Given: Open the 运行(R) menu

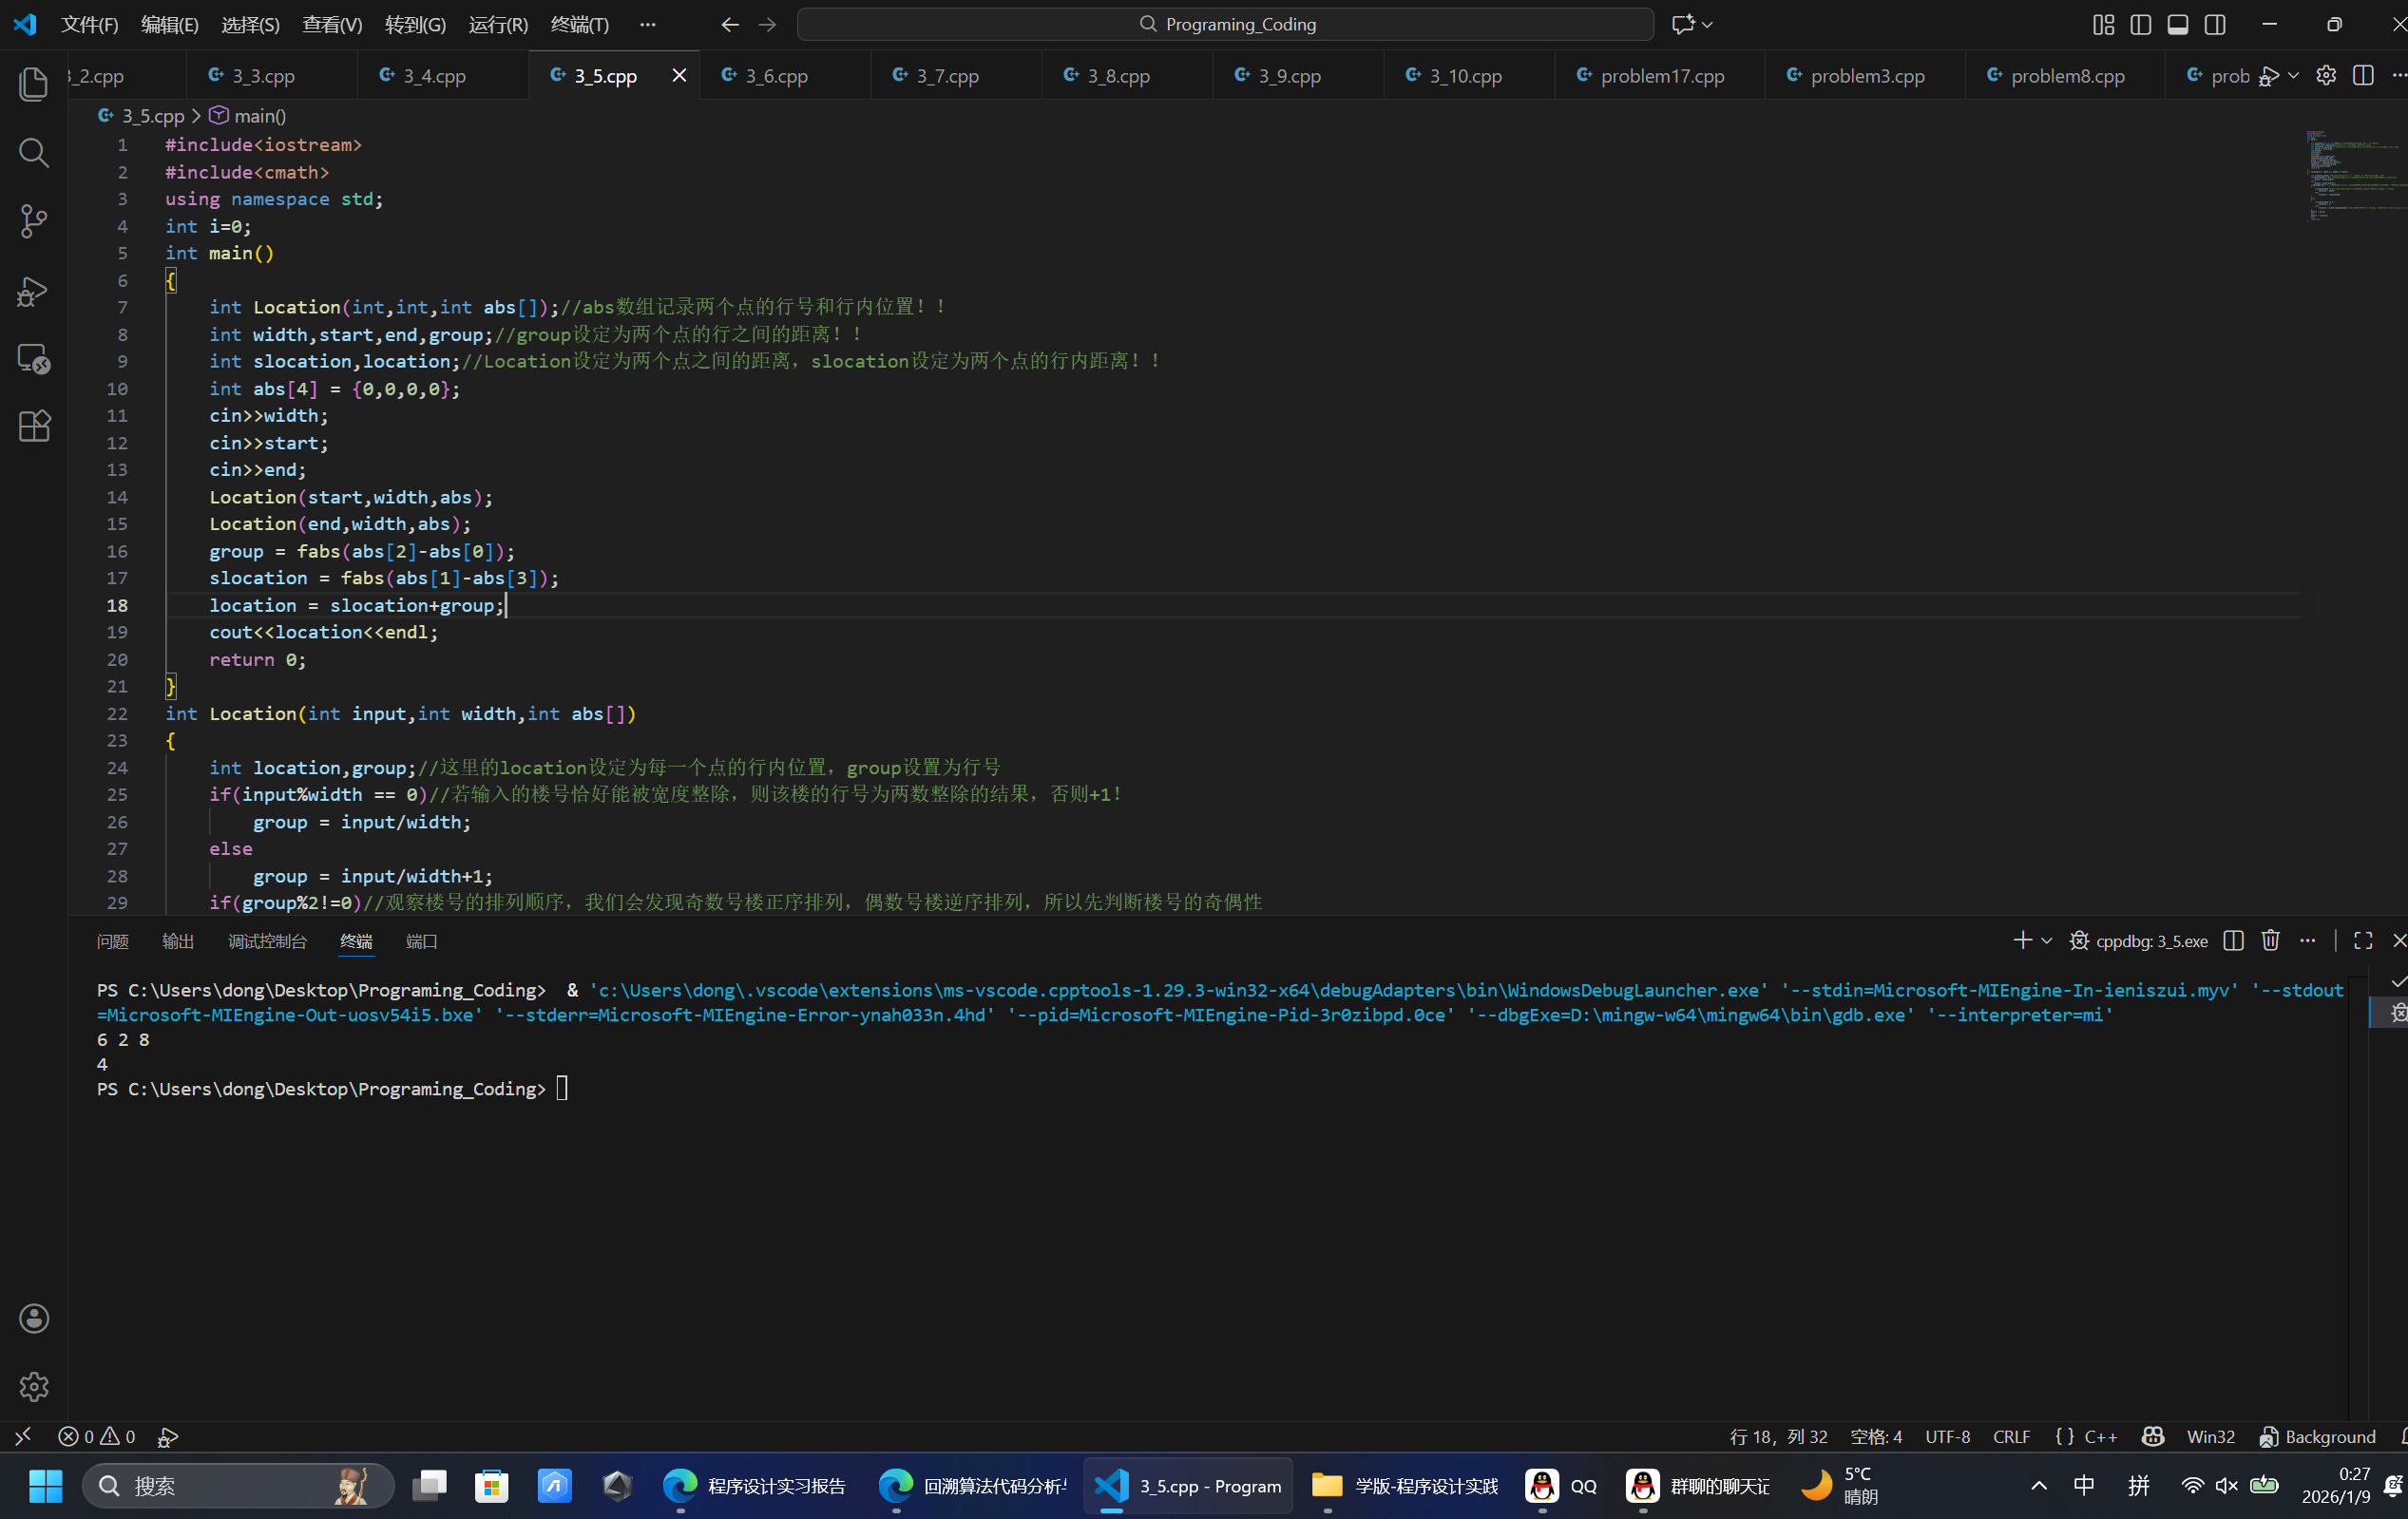Looking at the screenshot, I should pyautogui.click(x=498, y=24).
